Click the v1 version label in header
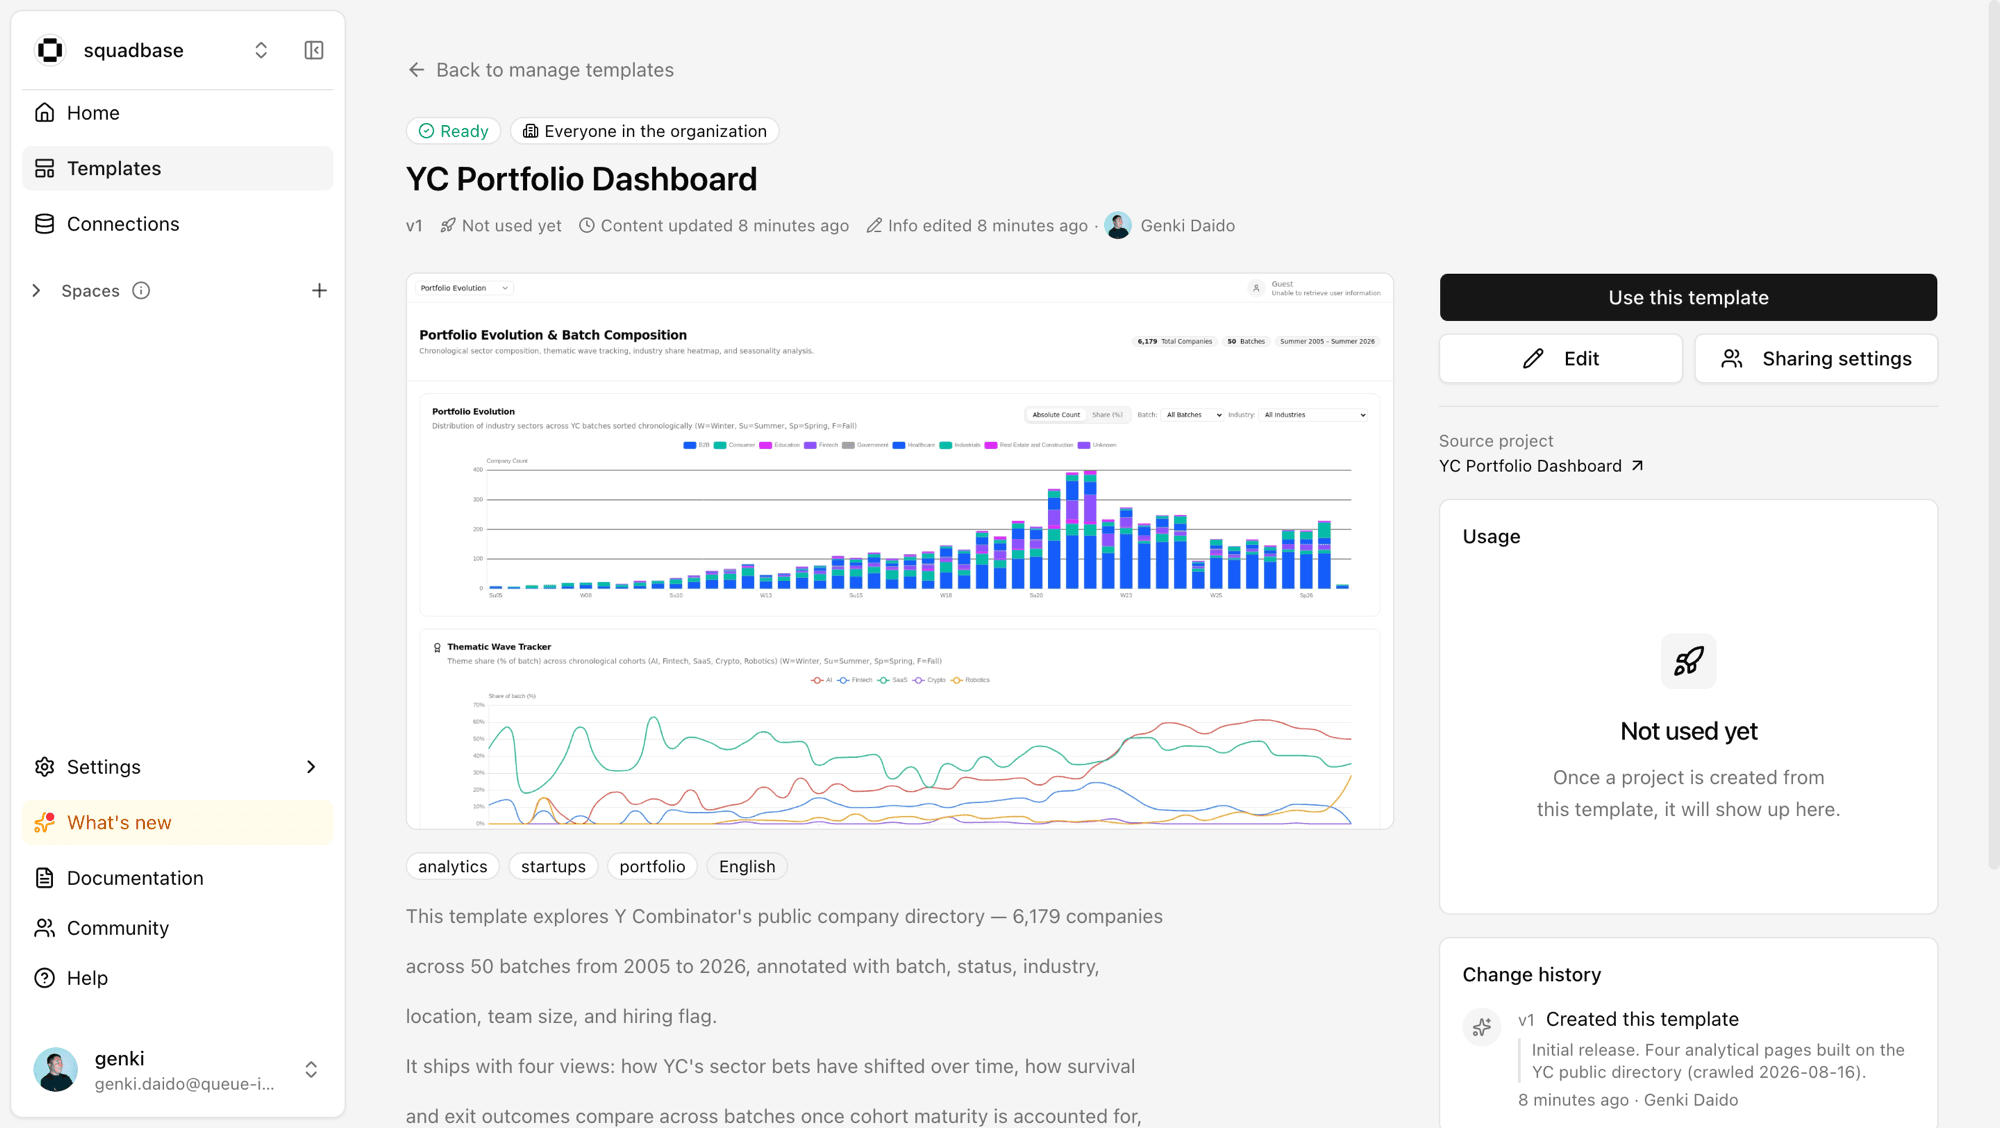Viewport: 2000px width, 1128px height. 414,226
